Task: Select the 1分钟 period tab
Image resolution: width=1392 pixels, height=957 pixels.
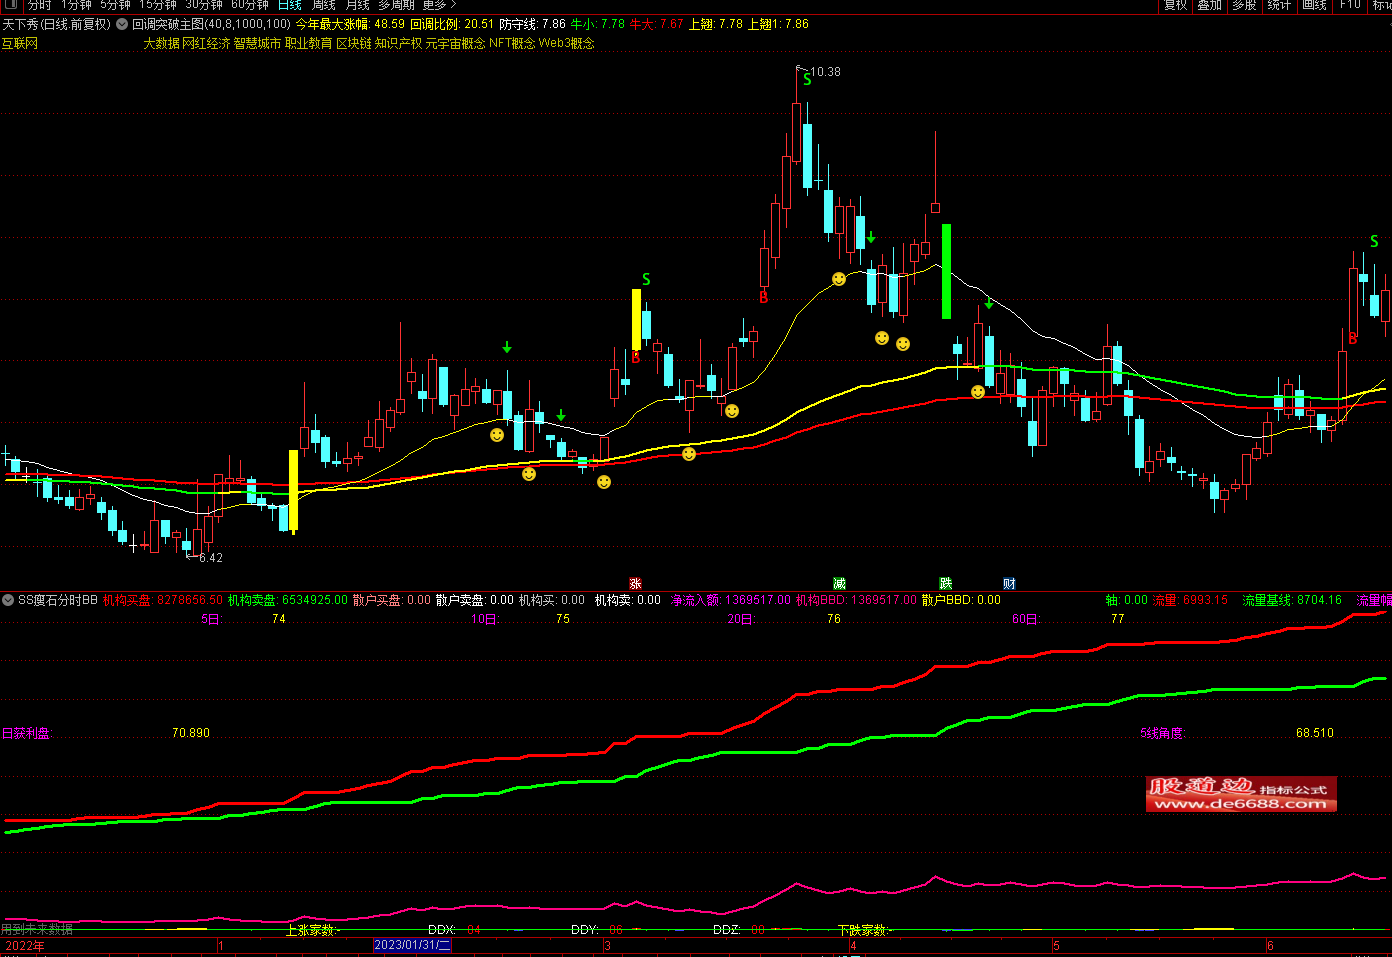Action: [76, 5]
